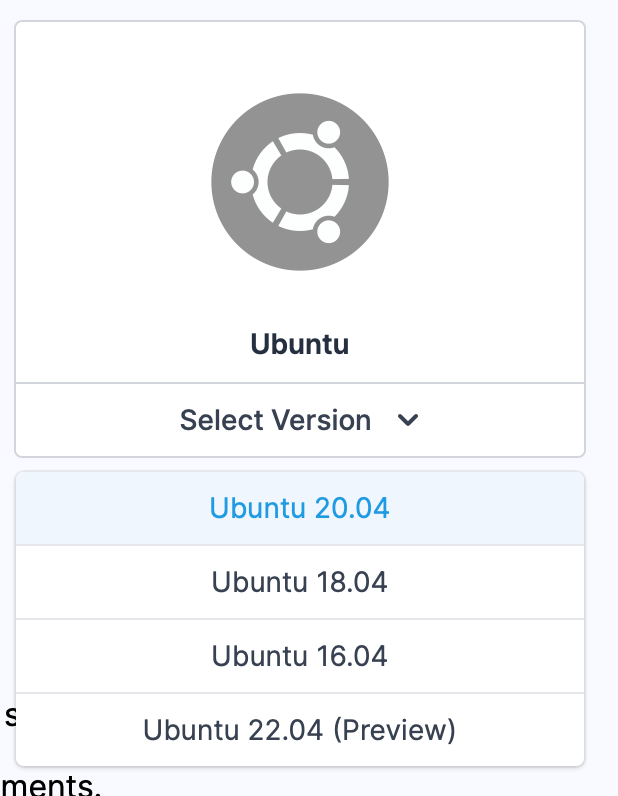Click the Select Version text label

pyautogui.click(x=275, y=420)
